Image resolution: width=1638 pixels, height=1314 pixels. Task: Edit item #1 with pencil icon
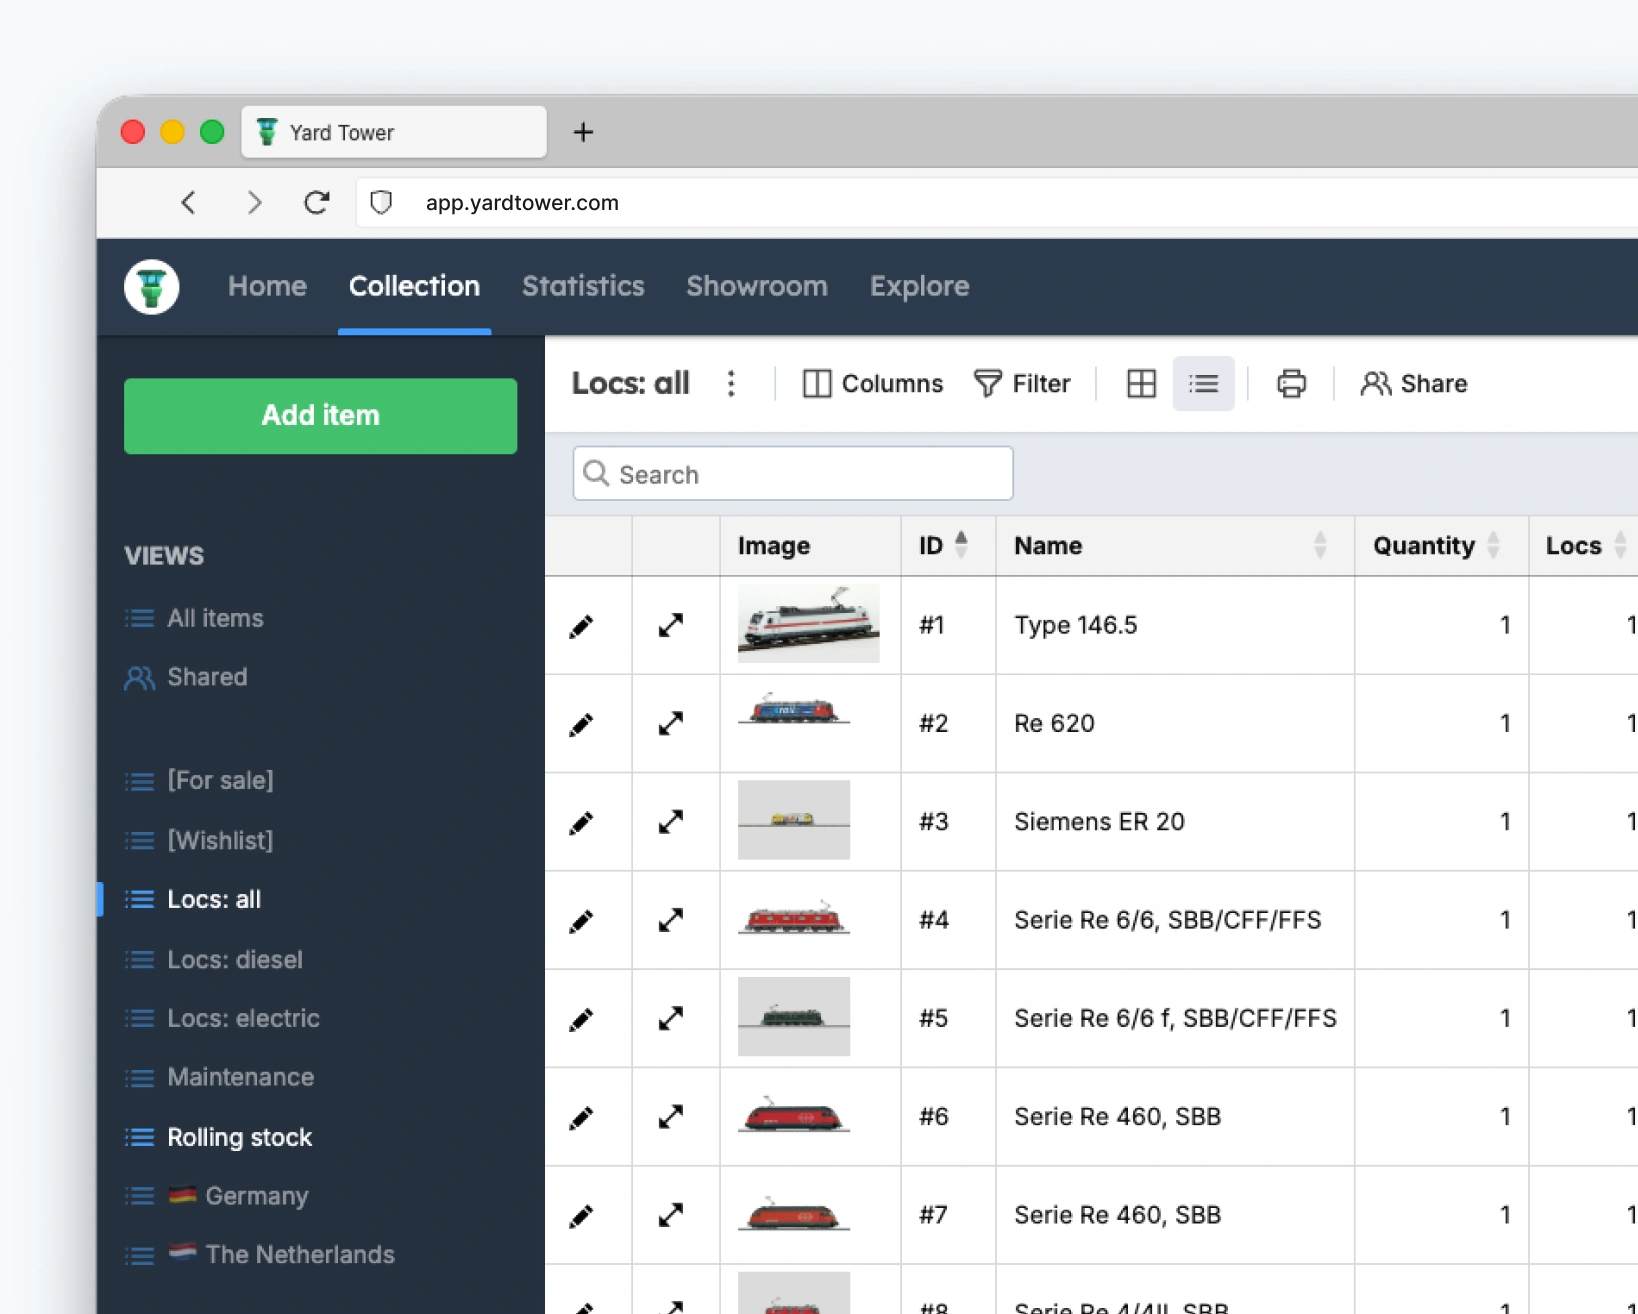(581, 627)
